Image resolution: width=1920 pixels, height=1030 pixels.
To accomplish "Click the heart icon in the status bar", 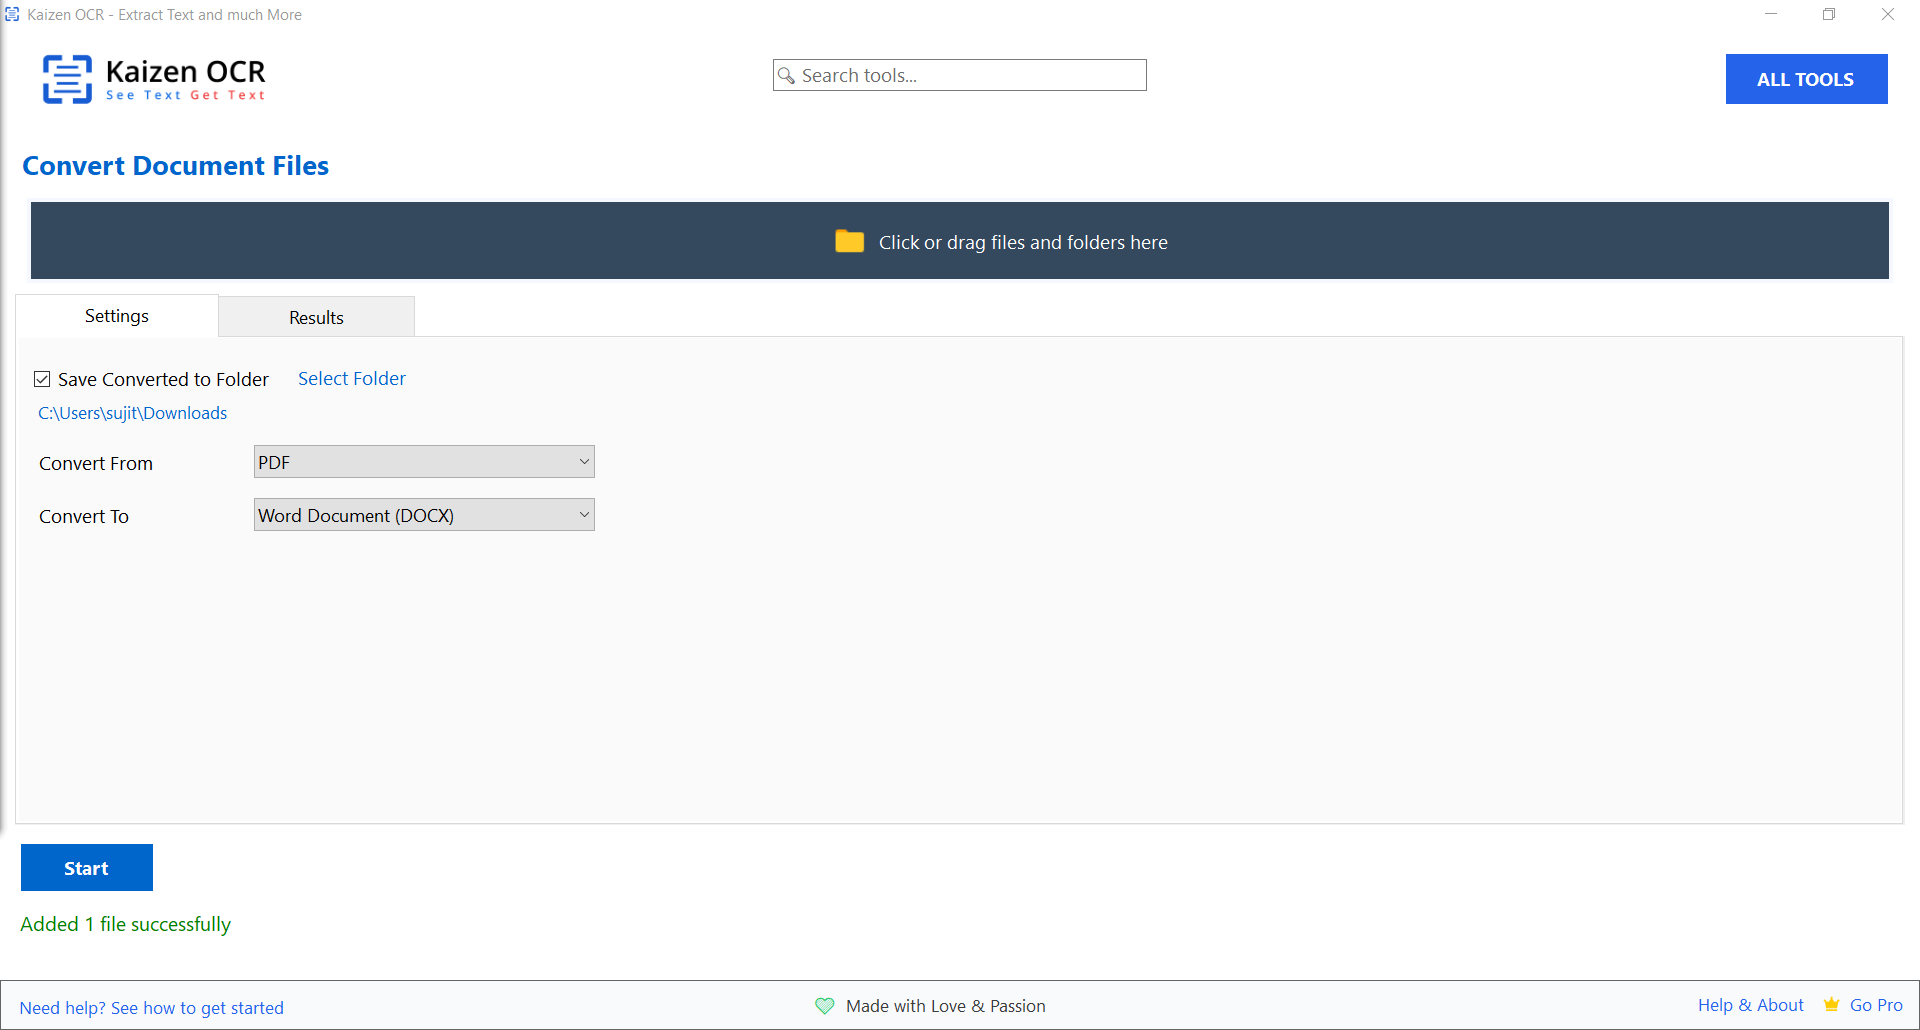I will pyautogui.click(x=824, y=1006).
